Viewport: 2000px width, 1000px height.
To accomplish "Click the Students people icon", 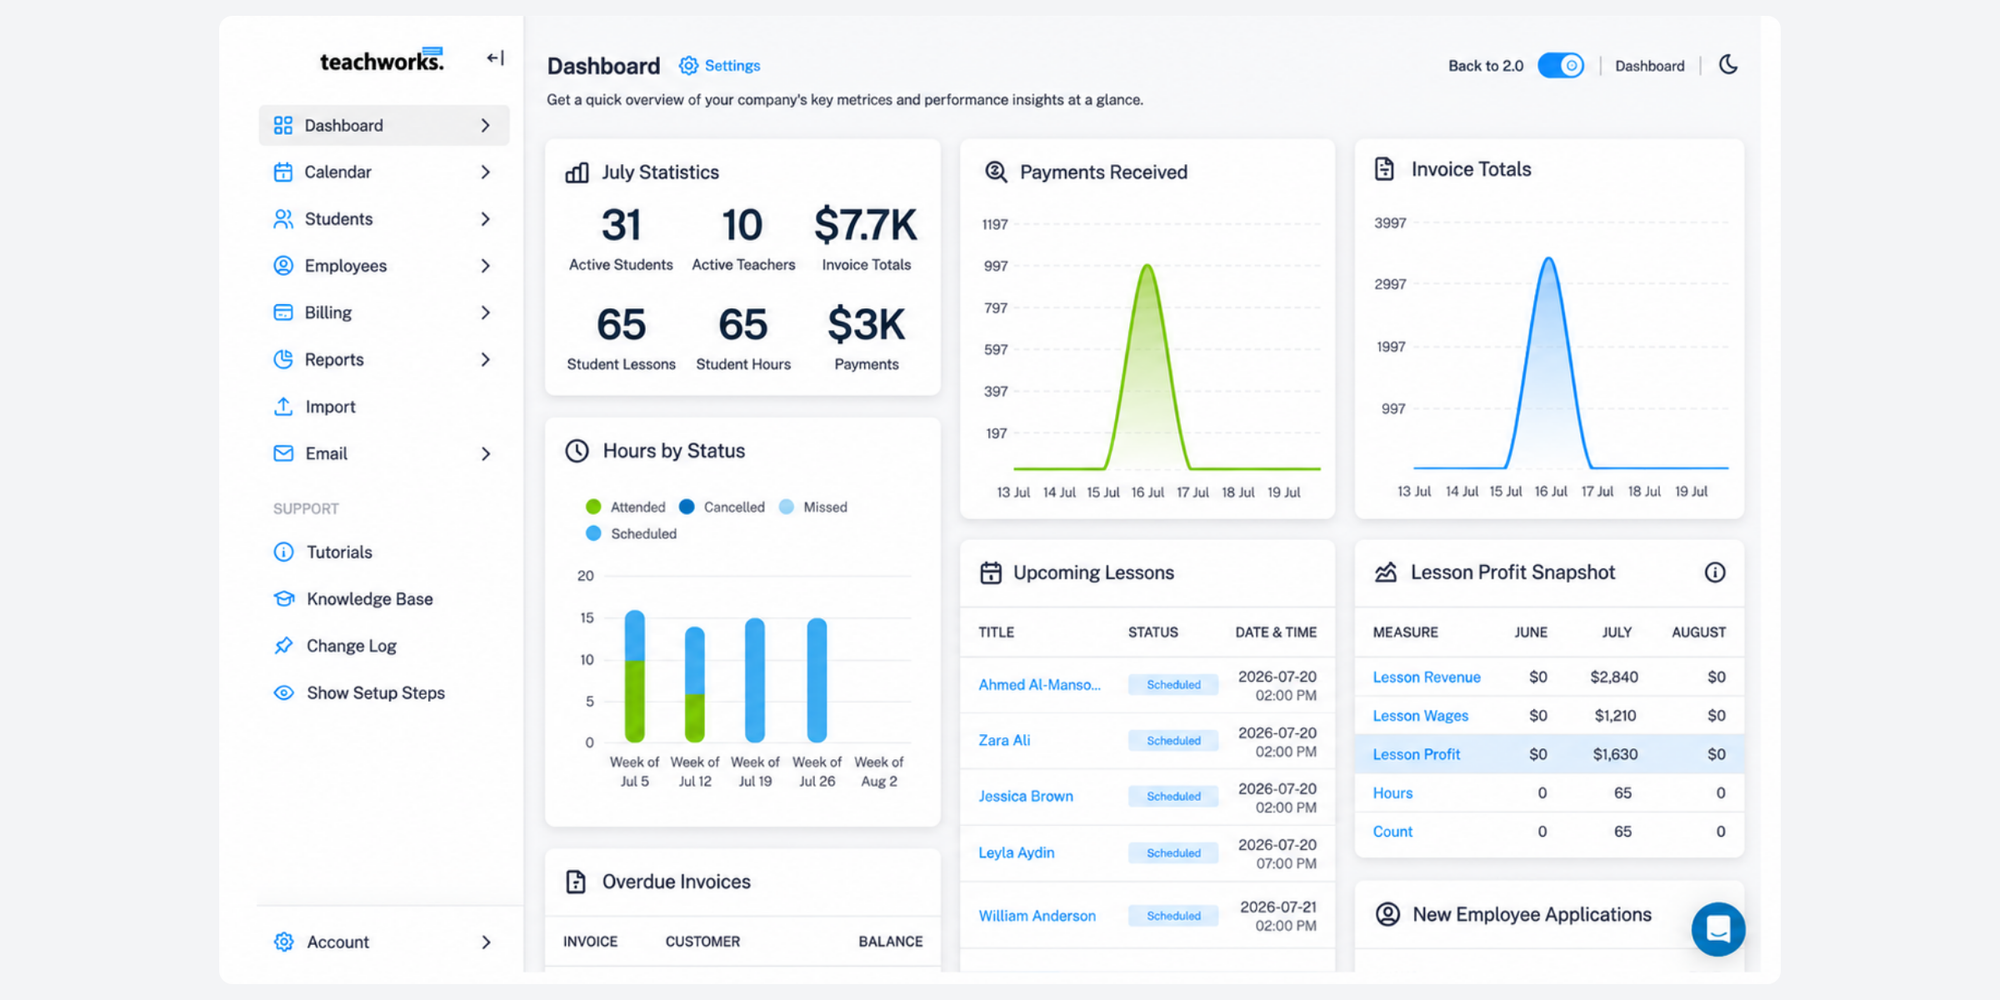I will (283, 219).
